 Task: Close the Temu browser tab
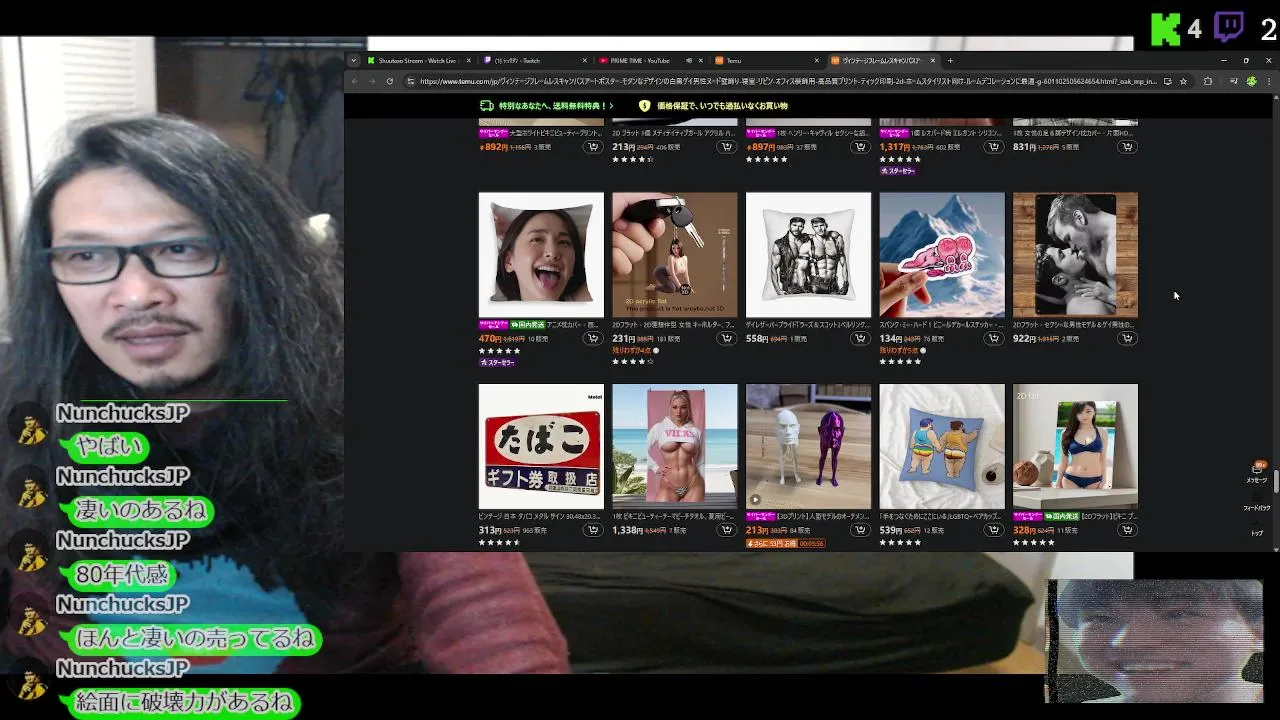pos(817,61)
